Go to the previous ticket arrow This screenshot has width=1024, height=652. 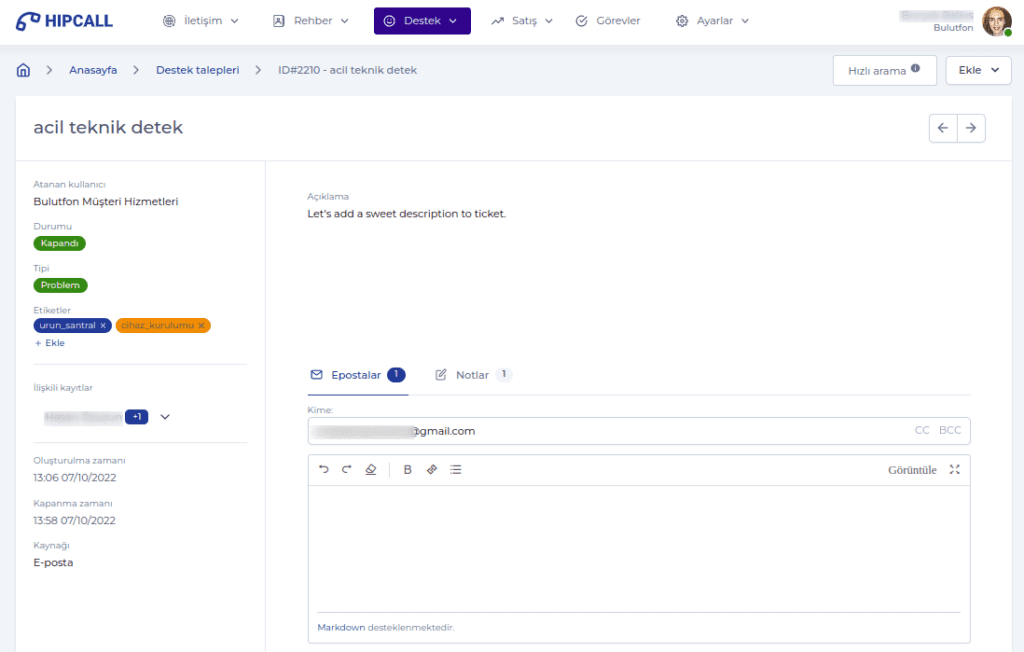tap(943, 128)
